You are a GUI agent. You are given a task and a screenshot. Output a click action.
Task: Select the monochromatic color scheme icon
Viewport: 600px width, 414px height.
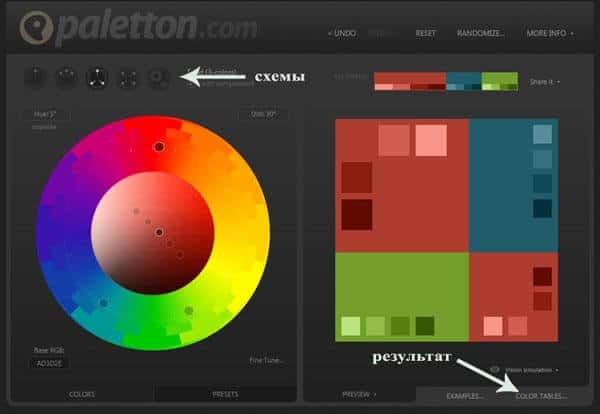pos(36,77)
